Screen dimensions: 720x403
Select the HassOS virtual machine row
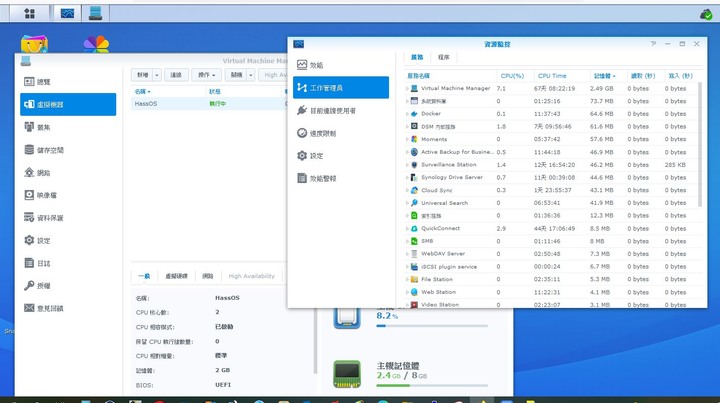[209, 104]
